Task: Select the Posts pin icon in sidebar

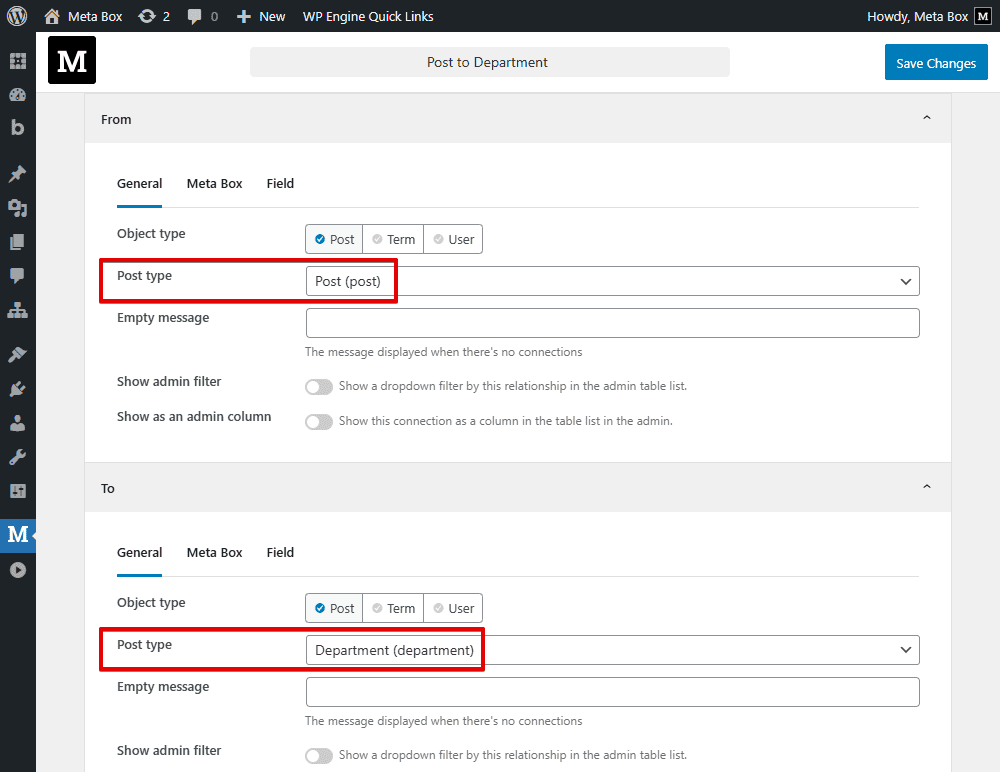Action: click(x=18, y=172)
